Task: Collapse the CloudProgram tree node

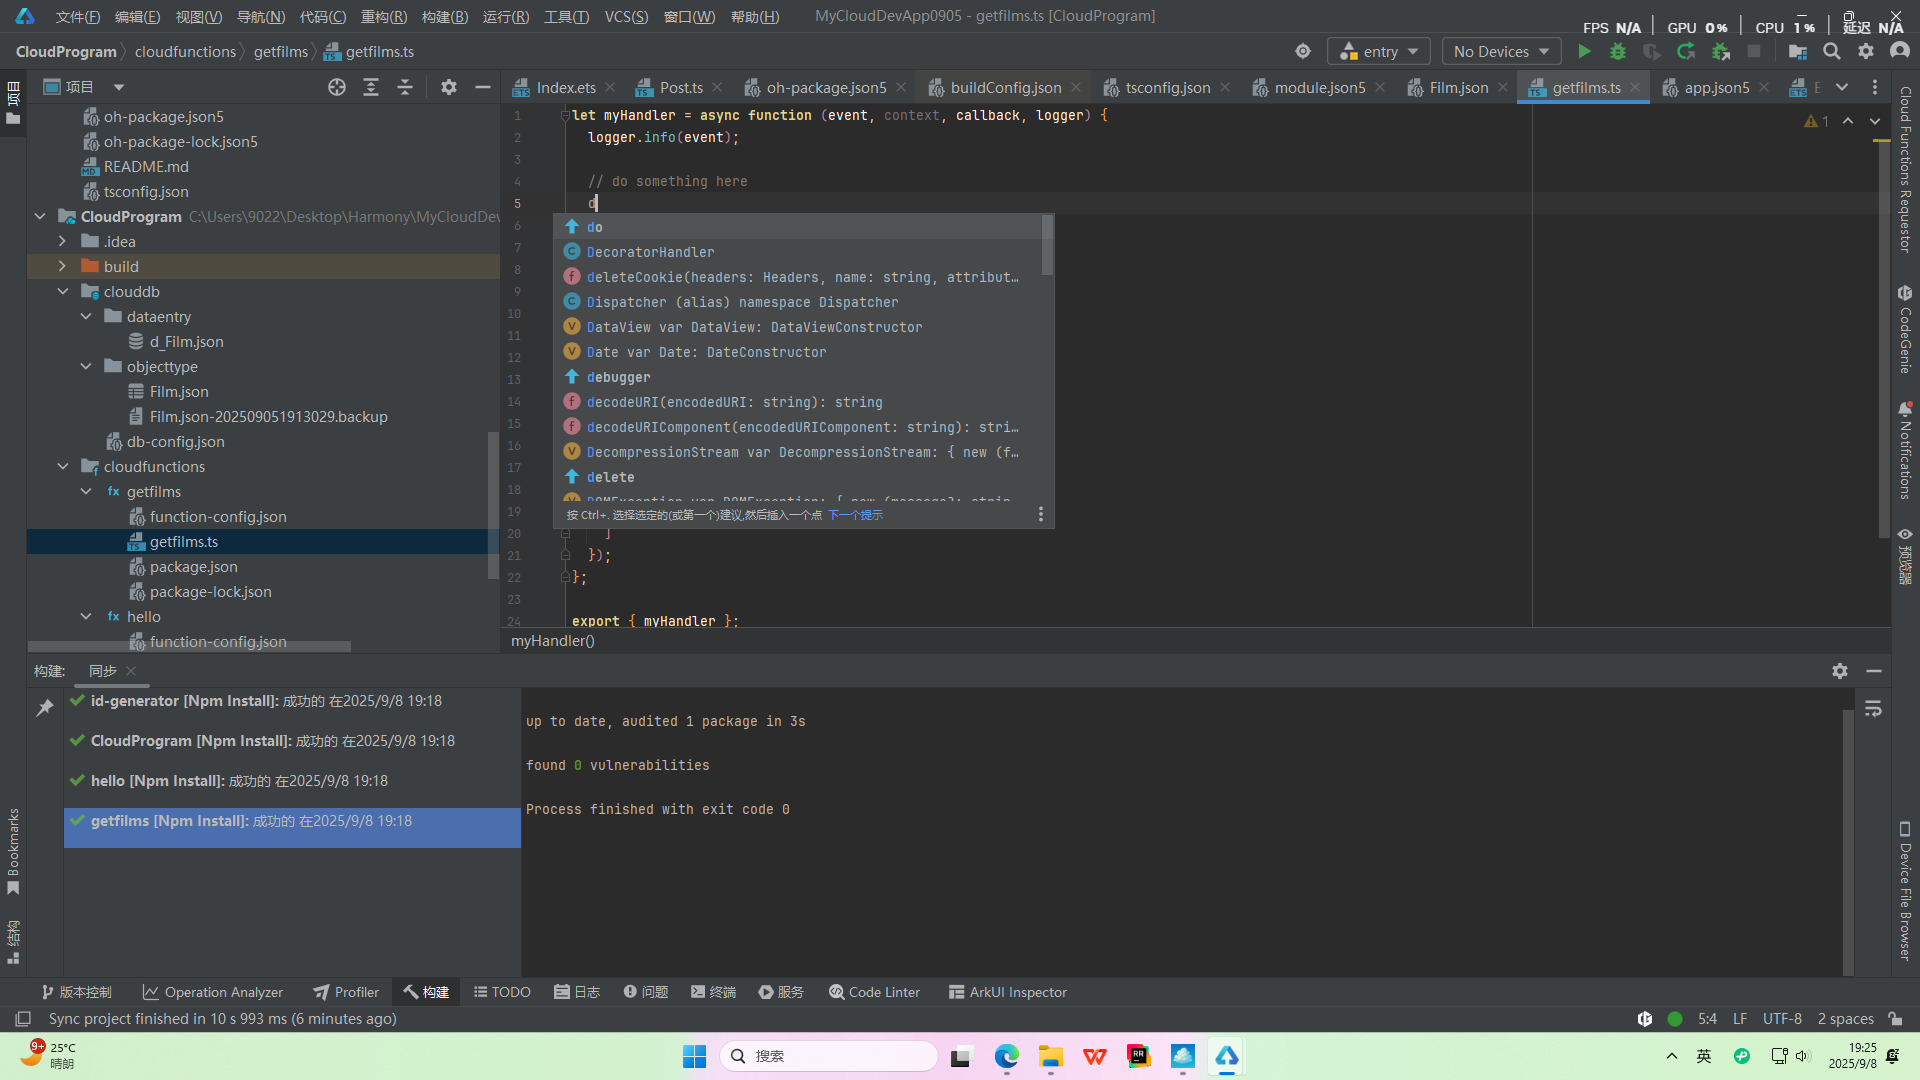Action: coord(40,216)
